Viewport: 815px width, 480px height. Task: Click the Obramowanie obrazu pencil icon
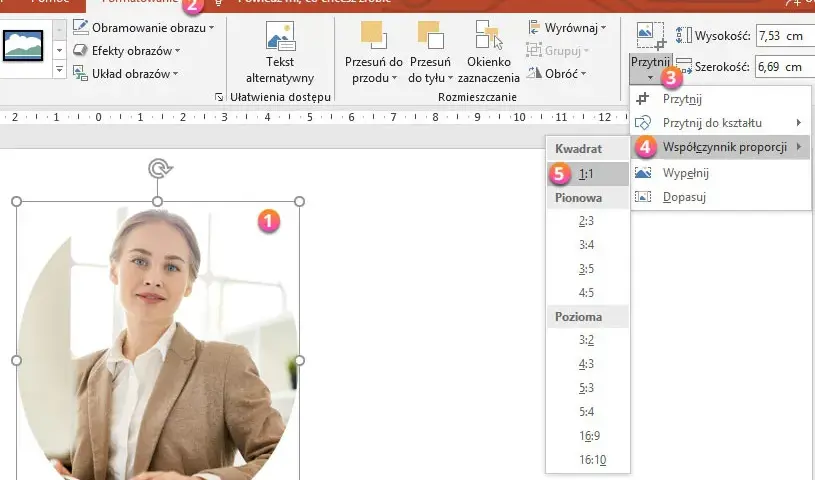tap(81, 27)
